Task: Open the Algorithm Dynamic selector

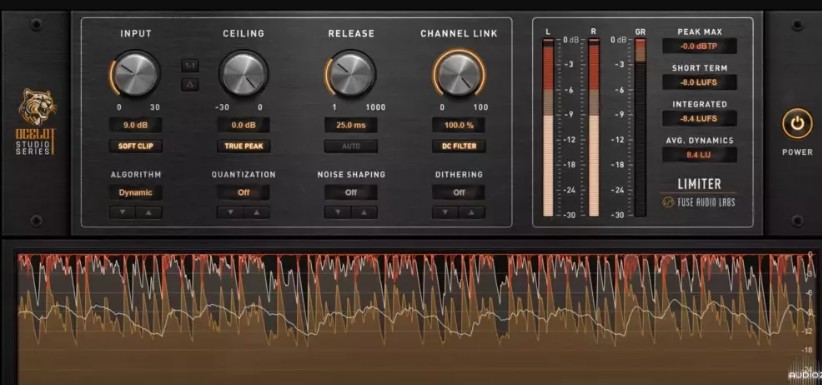Action: [136, 192]
